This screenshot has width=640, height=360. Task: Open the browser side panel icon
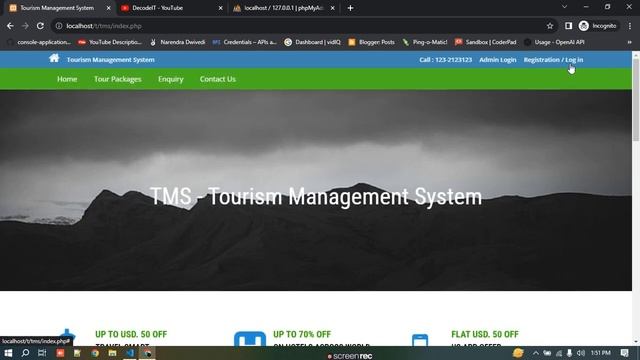568,26
